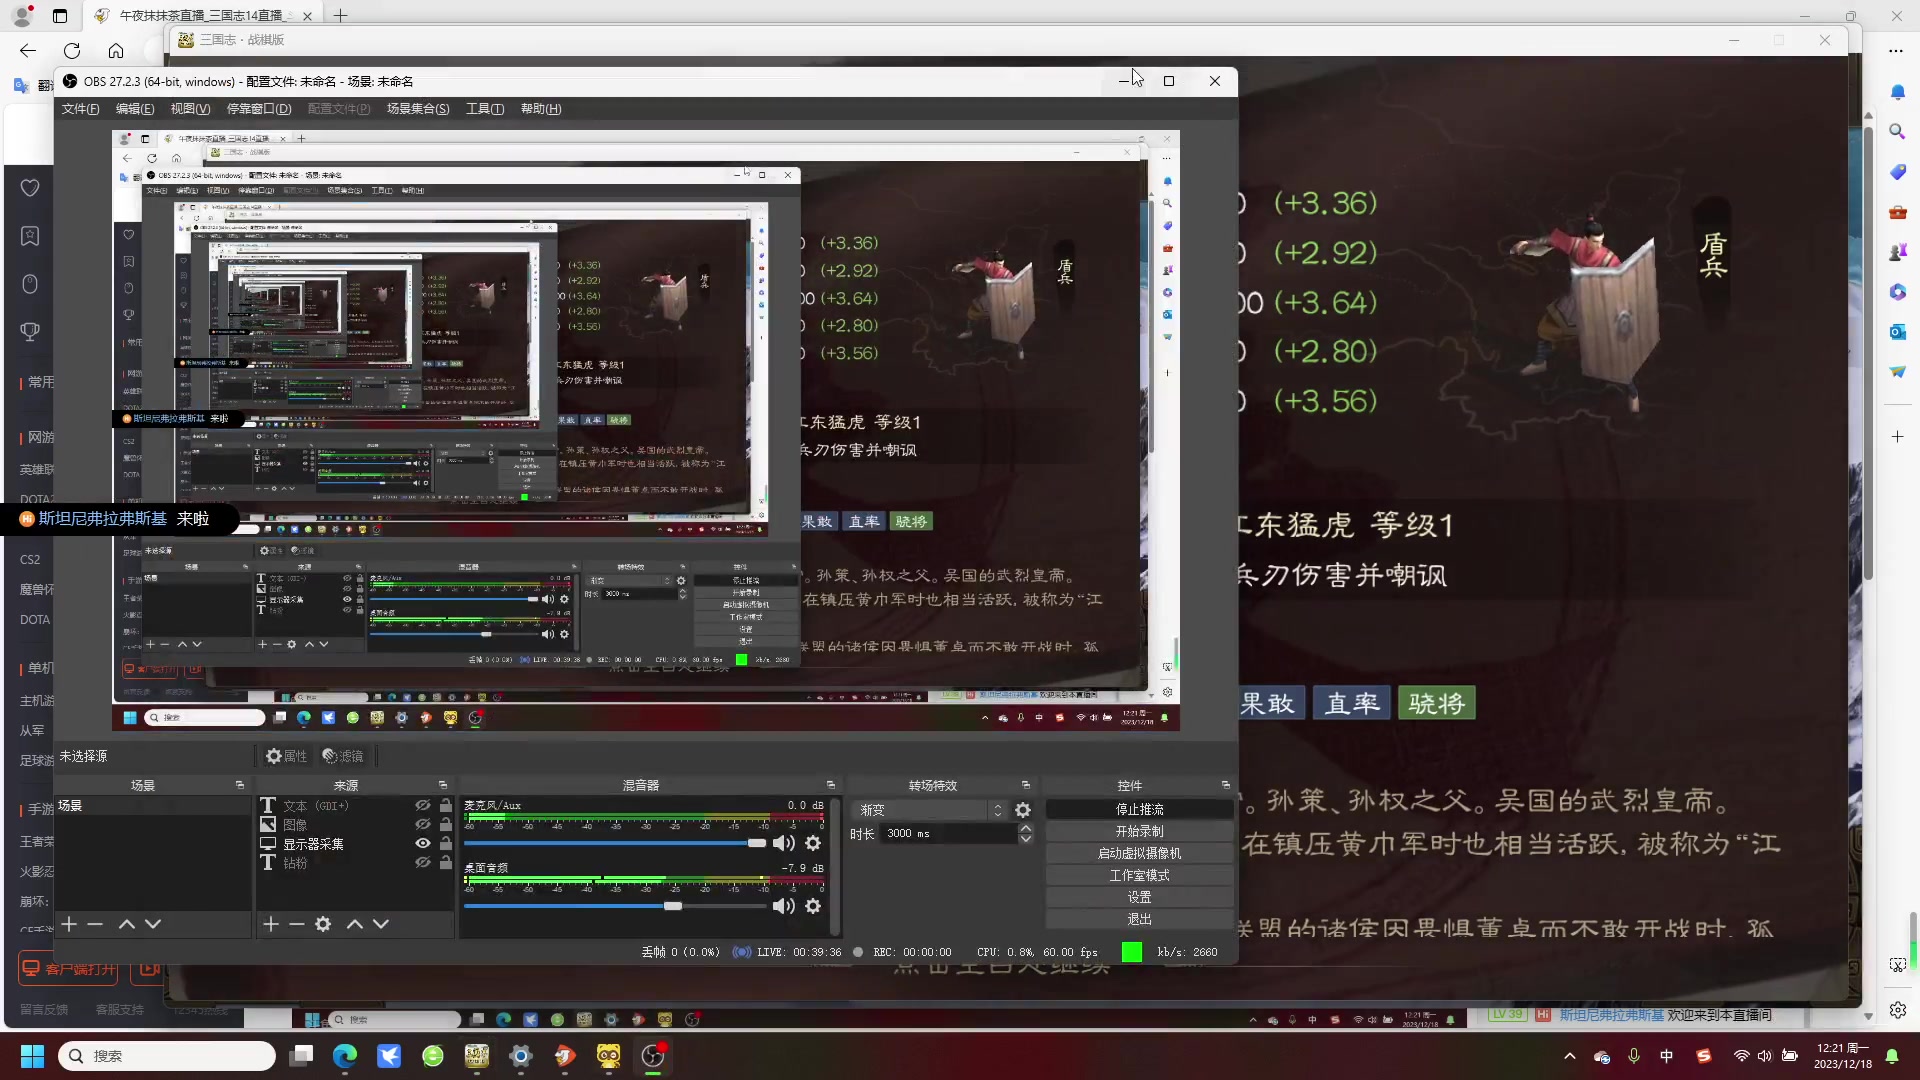This screenshot has width=1920, height=1080.
Task: Open Task View from the taskbar
Action: pyautogui.click(x=301, y=1056)
